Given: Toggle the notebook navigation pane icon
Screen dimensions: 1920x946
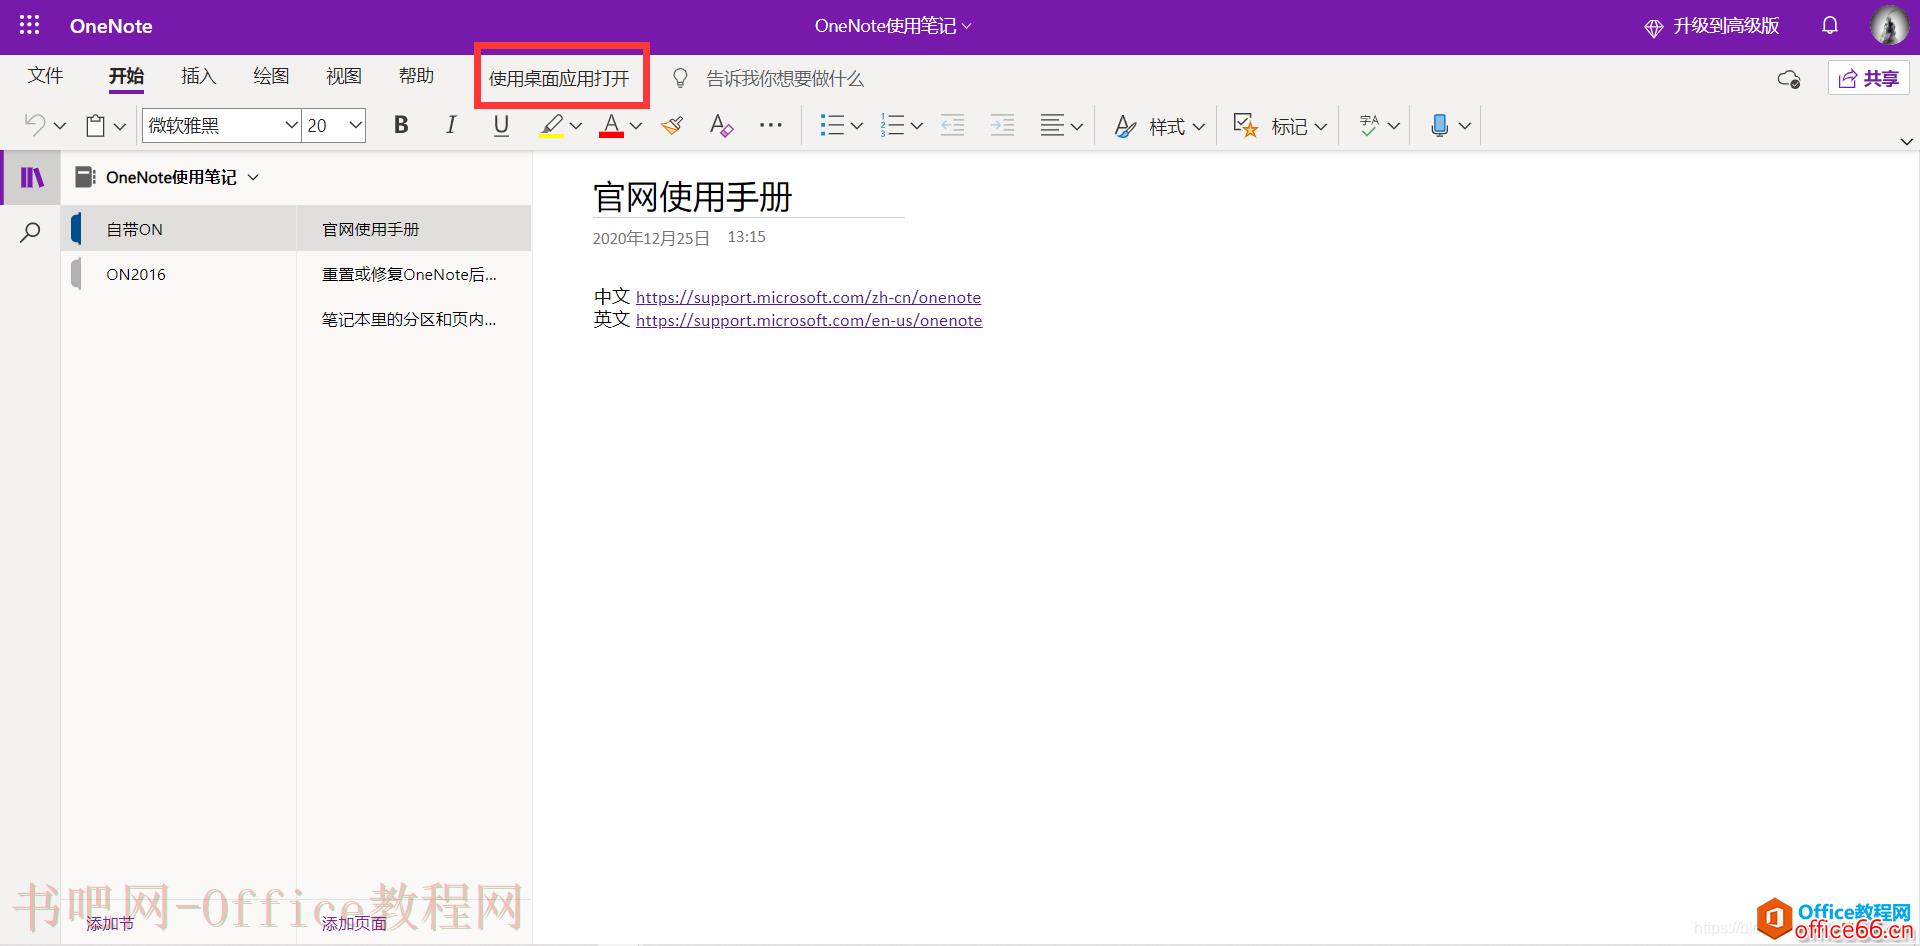Looking at the screenshot, I should (x=32, y=177).
